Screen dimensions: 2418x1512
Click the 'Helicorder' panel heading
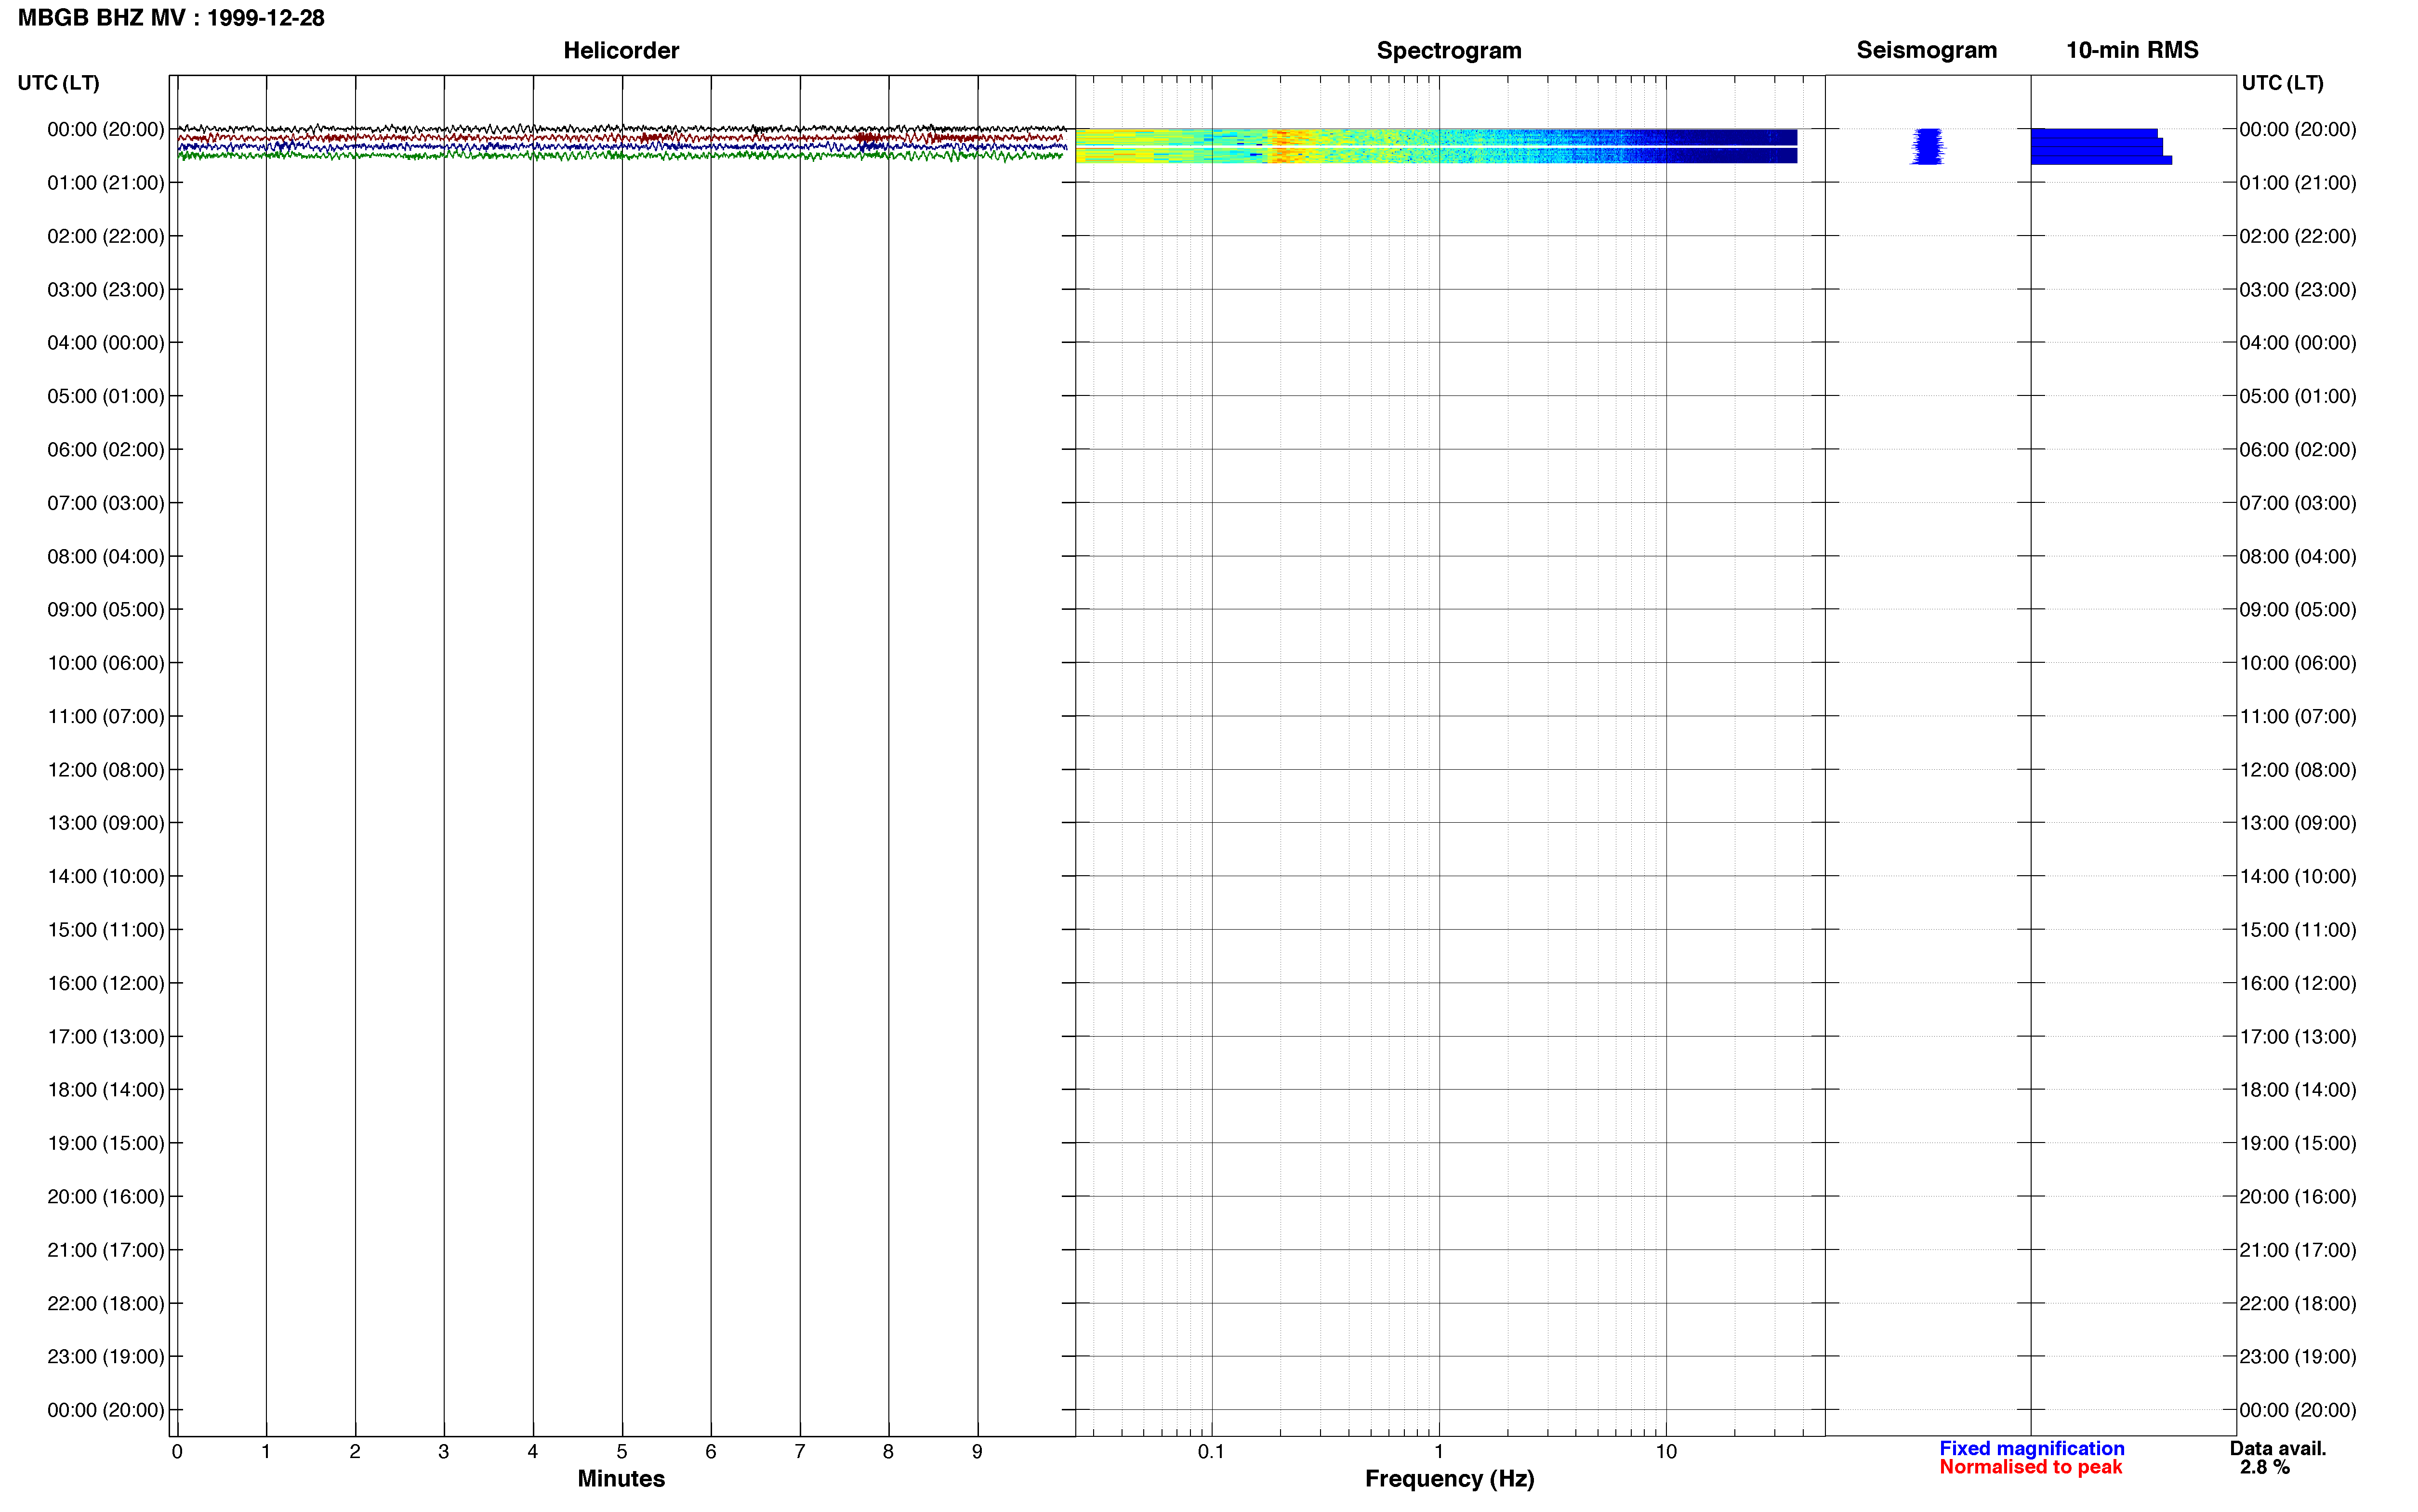click(x=621, y=50)
